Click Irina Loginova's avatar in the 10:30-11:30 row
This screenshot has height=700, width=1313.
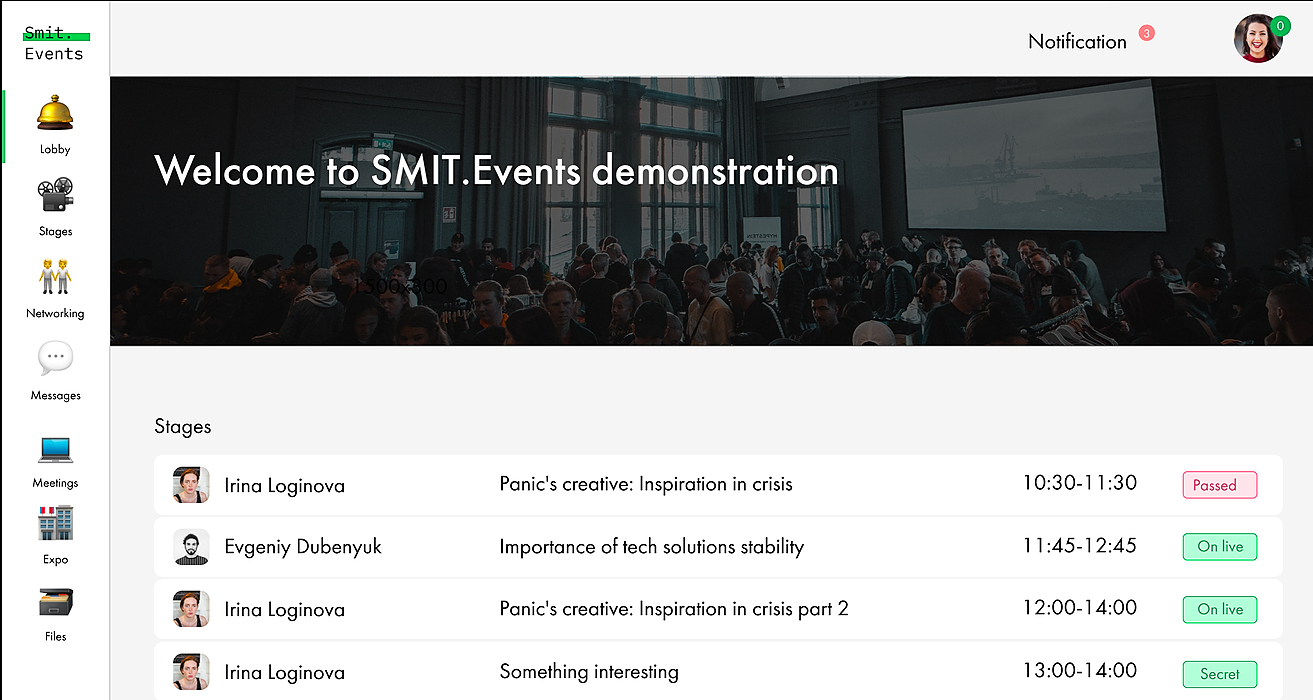point(191,485)
